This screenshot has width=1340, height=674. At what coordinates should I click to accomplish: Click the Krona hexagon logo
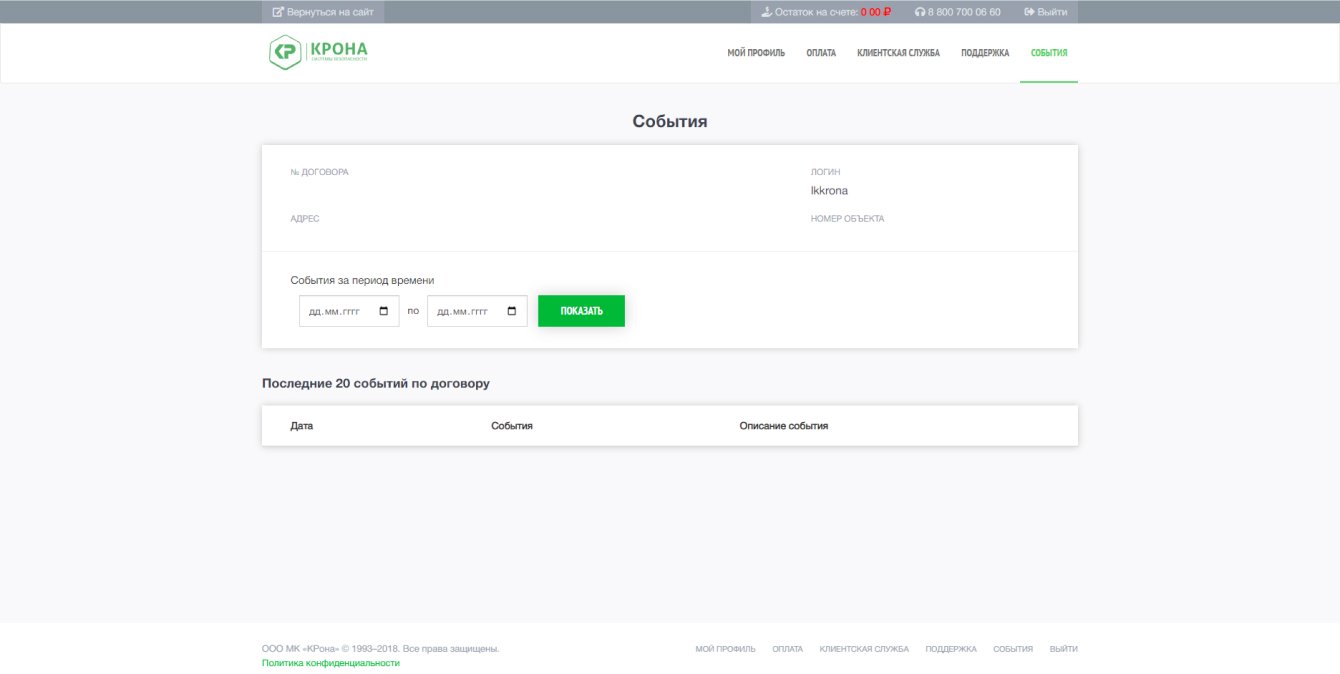pyautogui.click(x=286, y=52)
